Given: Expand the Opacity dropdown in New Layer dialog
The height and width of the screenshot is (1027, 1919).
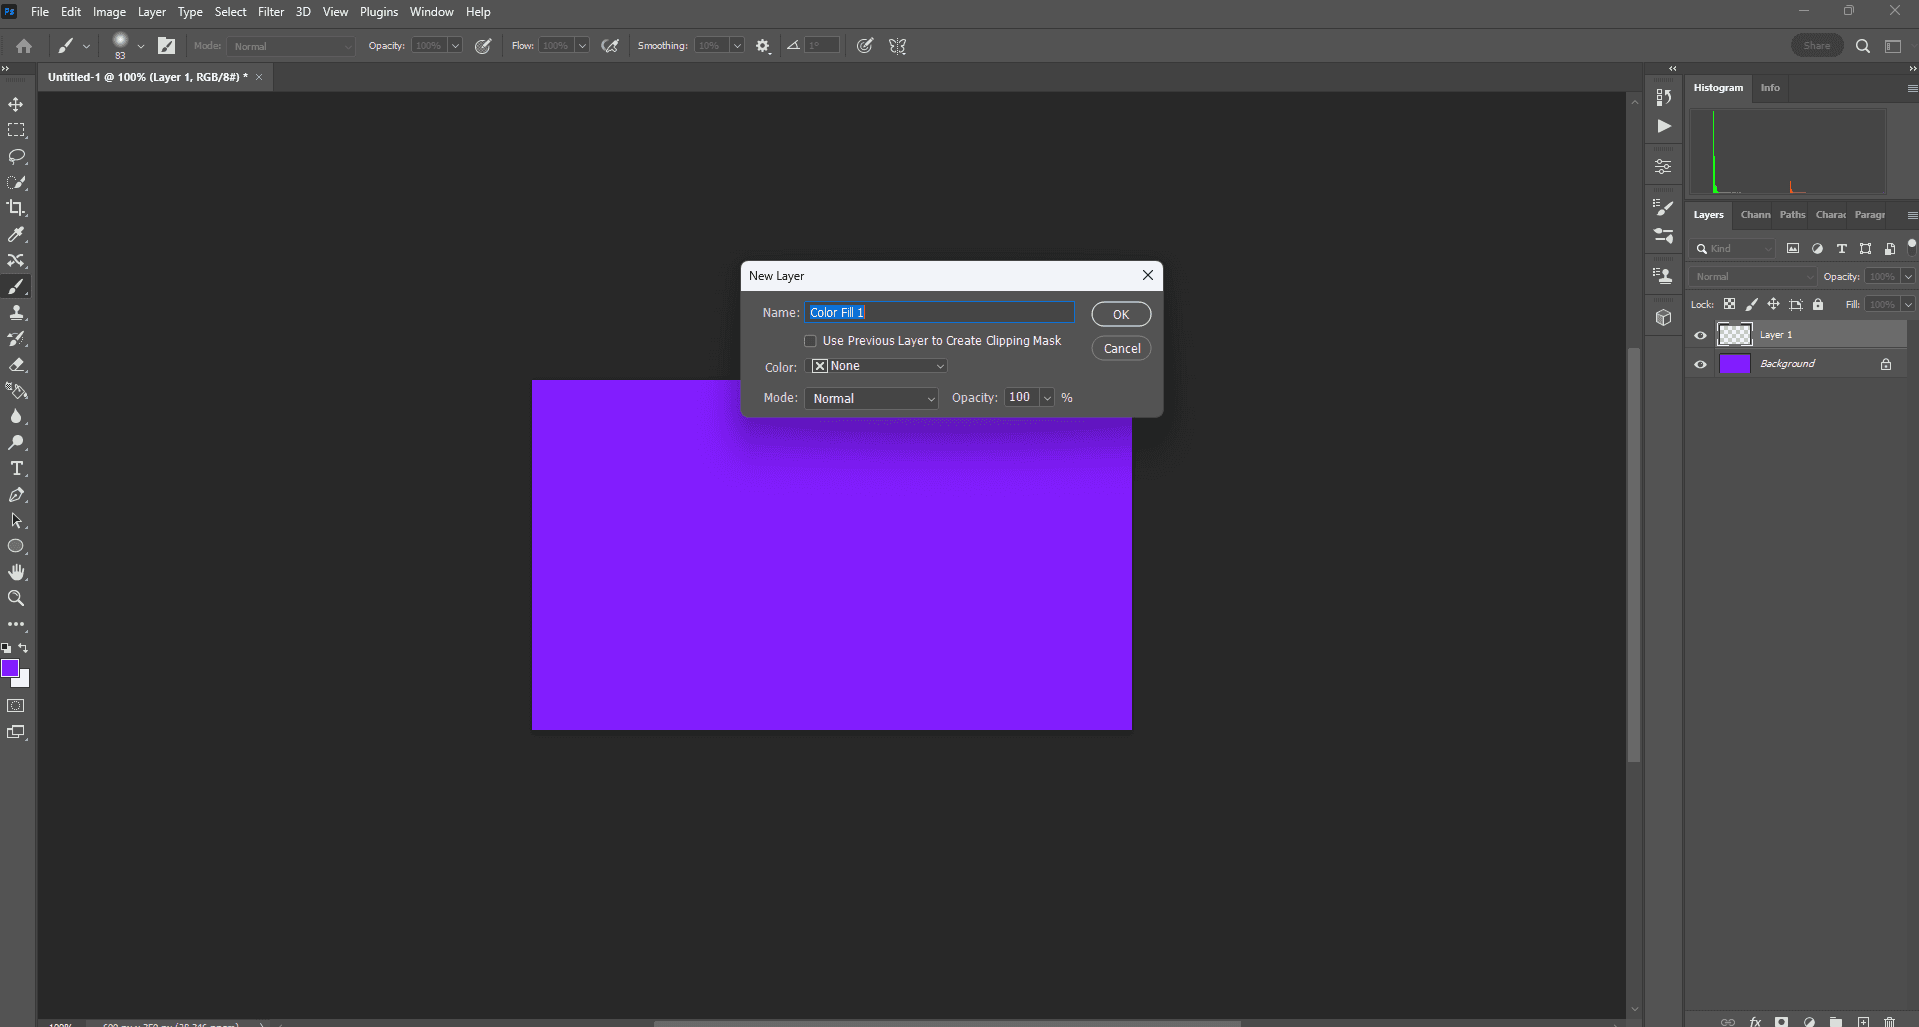Looking at the screenshot, I should point(1047,398).
